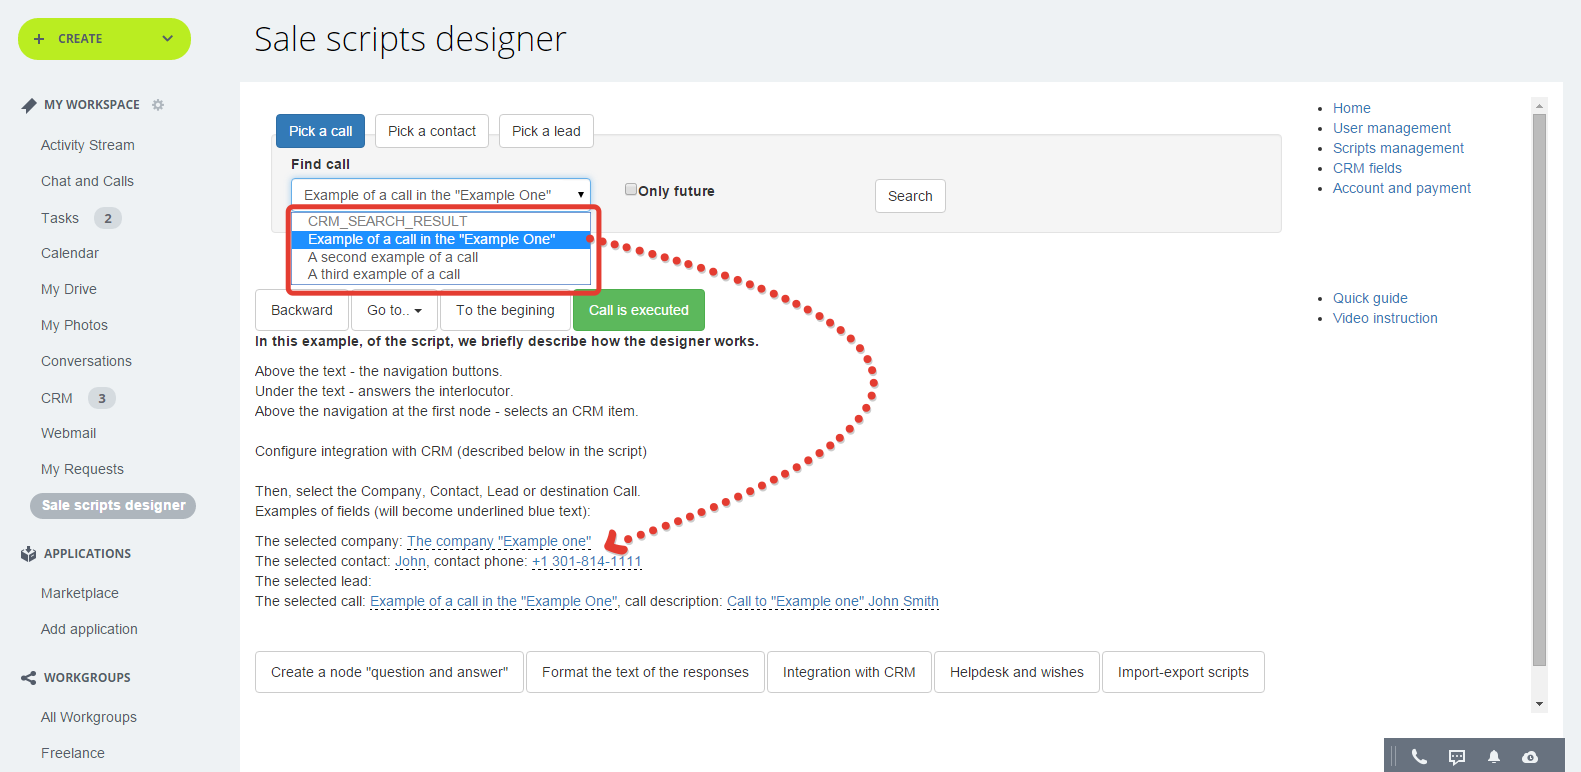Switch to the Pick a contact tab

(432, 131)
